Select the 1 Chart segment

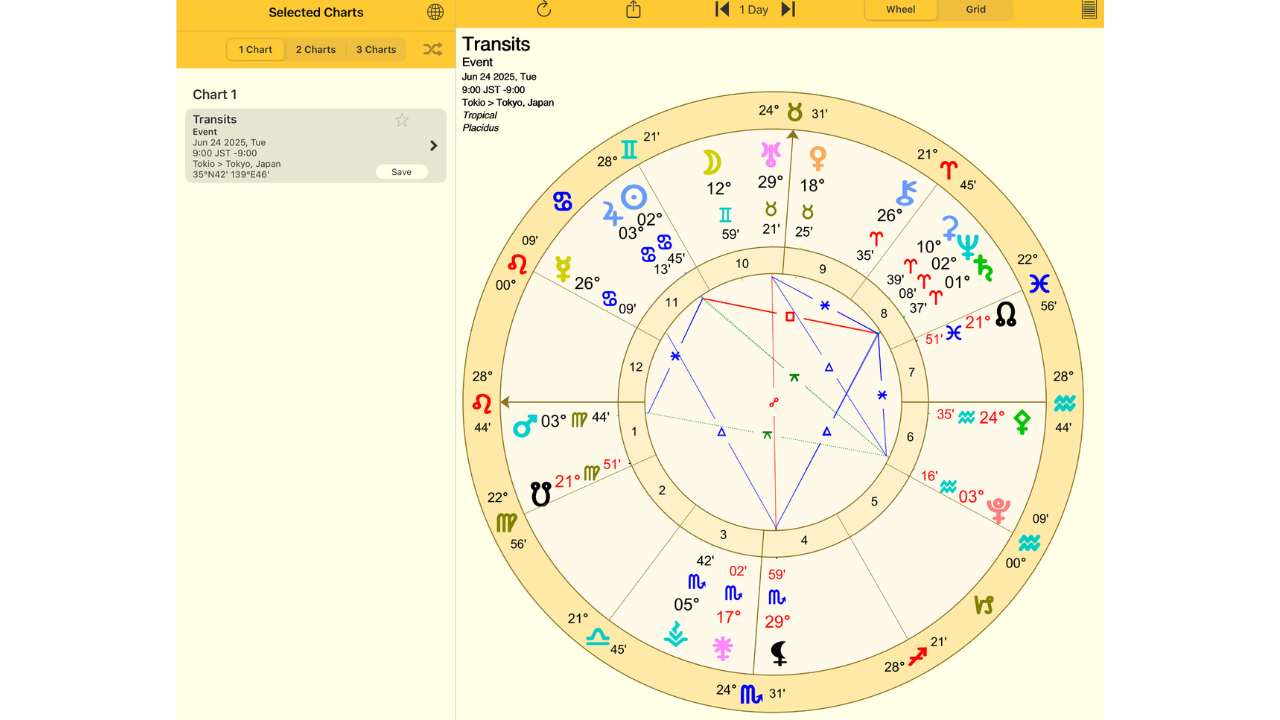[x=256, y=49]
